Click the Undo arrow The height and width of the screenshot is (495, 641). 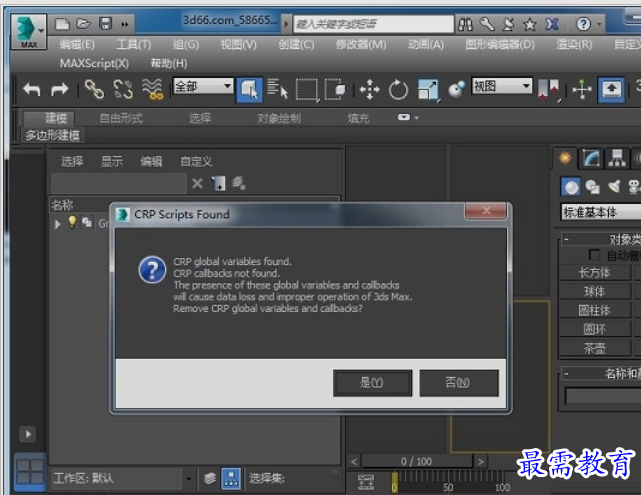31,89
